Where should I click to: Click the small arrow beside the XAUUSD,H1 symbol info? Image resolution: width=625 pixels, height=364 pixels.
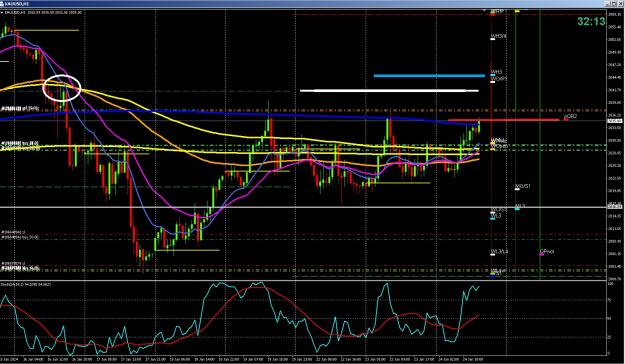(2, 13)
